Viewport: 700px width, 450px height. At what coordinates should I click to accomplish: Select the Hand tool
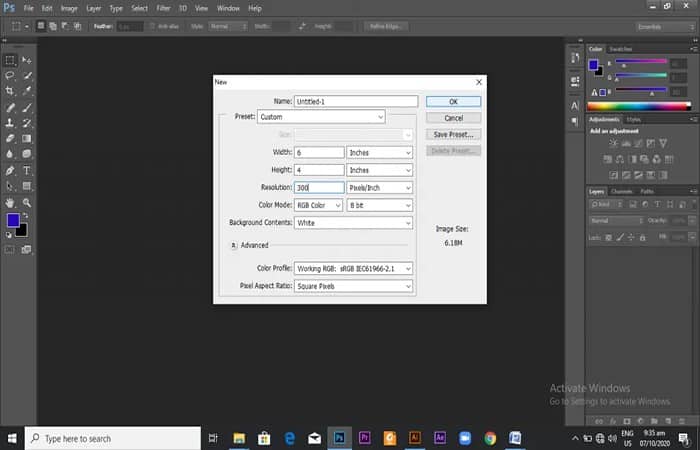click(10, 203)
